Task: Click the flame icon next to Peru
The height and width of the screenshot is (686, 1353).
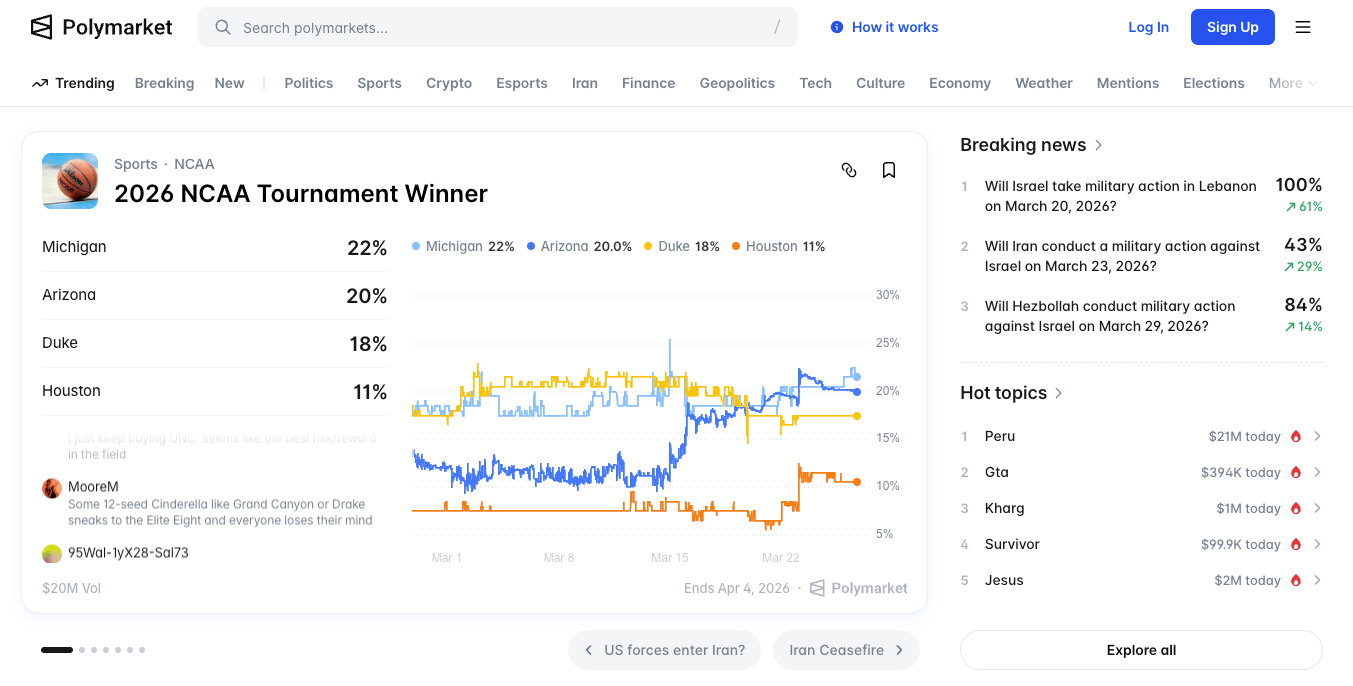Action: coord(1296,436)
